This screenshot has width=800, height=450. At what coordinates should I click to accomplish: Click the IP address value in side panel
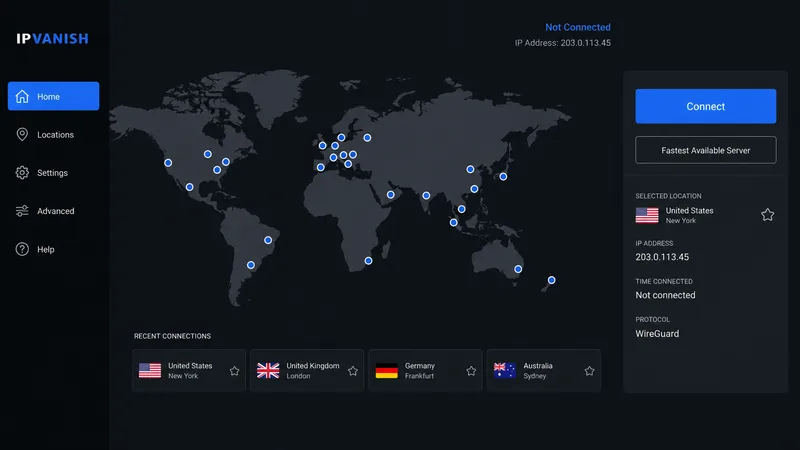[662, 257]
